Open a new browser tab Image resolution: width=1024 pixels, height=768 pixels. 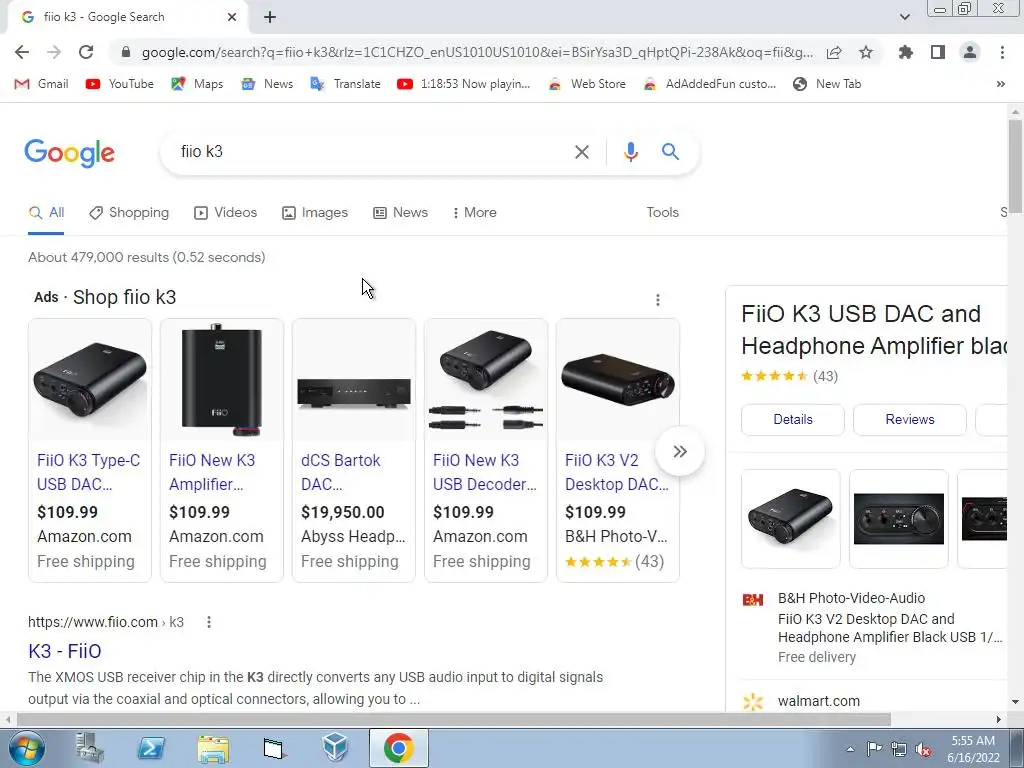(270, 17)
